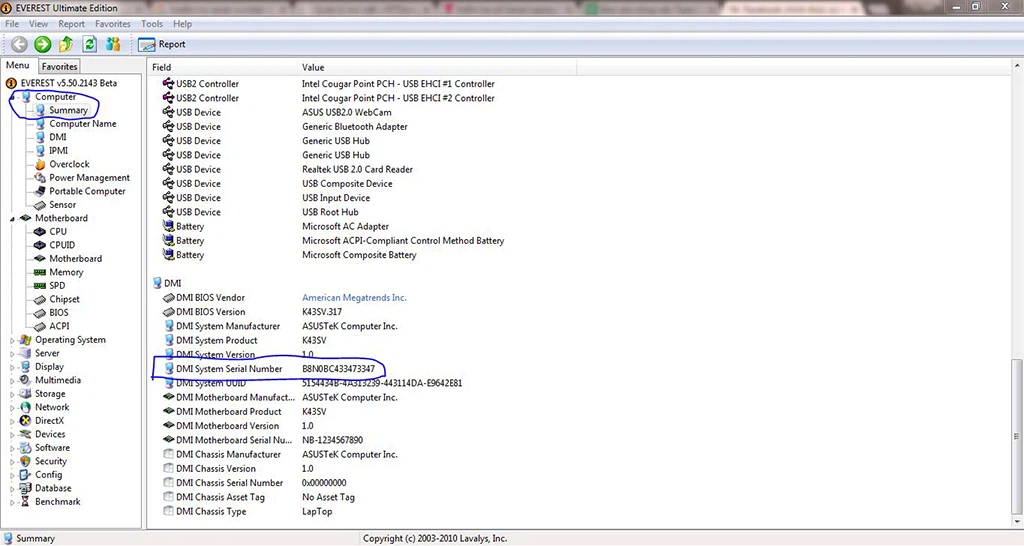Expand the Display tree node

click(12, 367)
